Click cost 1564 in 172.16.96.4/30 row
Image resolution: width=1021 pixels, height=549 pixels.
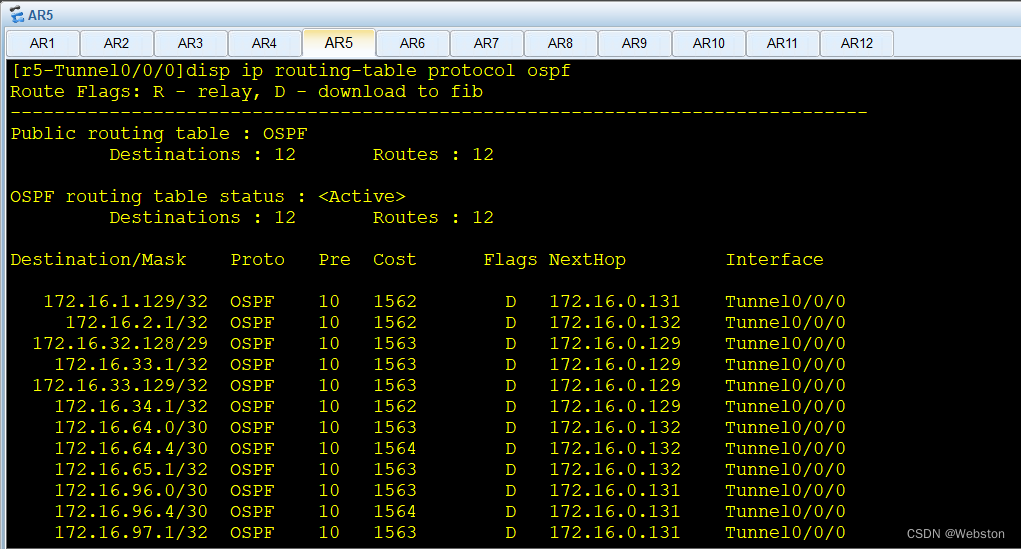(x=395, y=511)
